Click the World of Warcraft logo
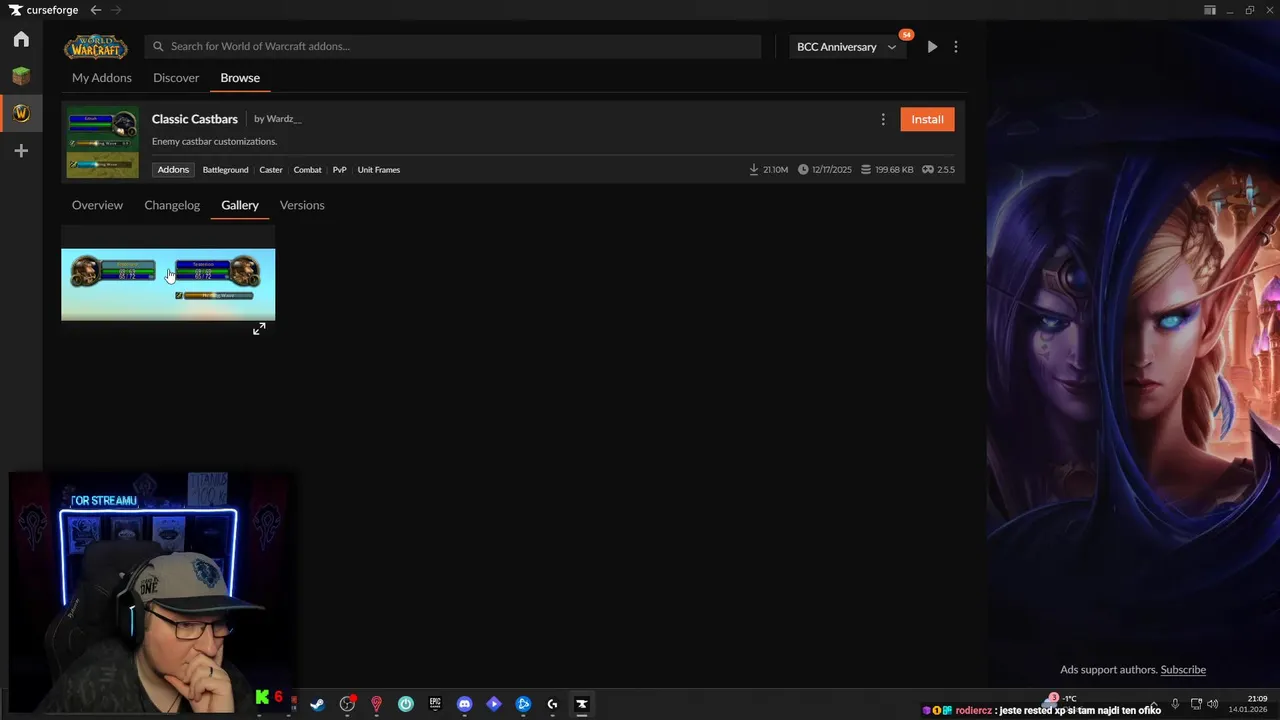The image size is (1280, 720). tap(96, 46)
